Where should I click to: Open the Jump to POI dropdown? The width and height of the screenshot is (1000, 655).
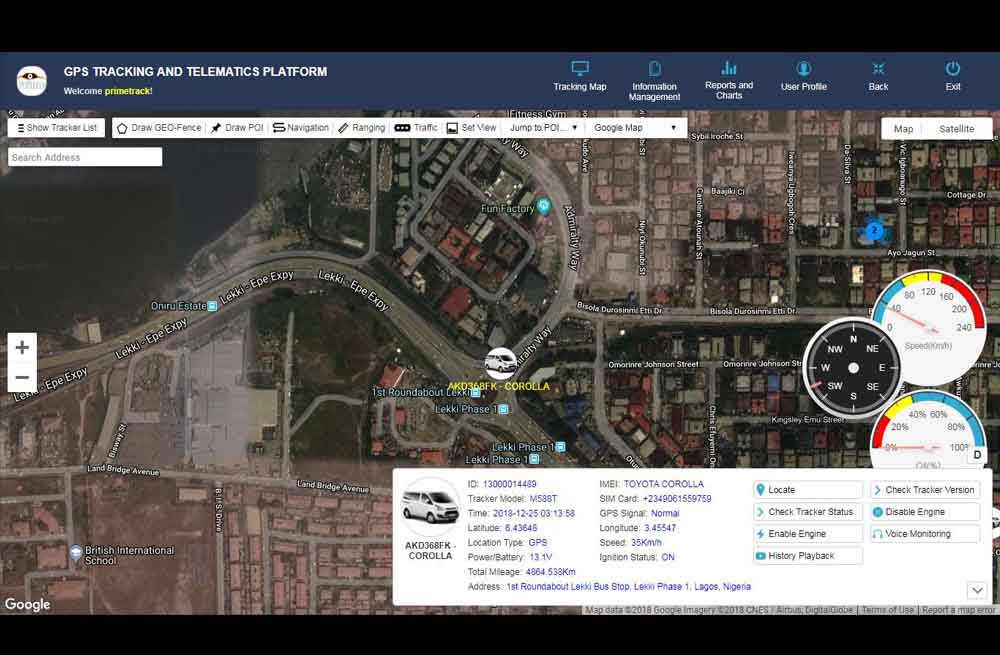544,128
